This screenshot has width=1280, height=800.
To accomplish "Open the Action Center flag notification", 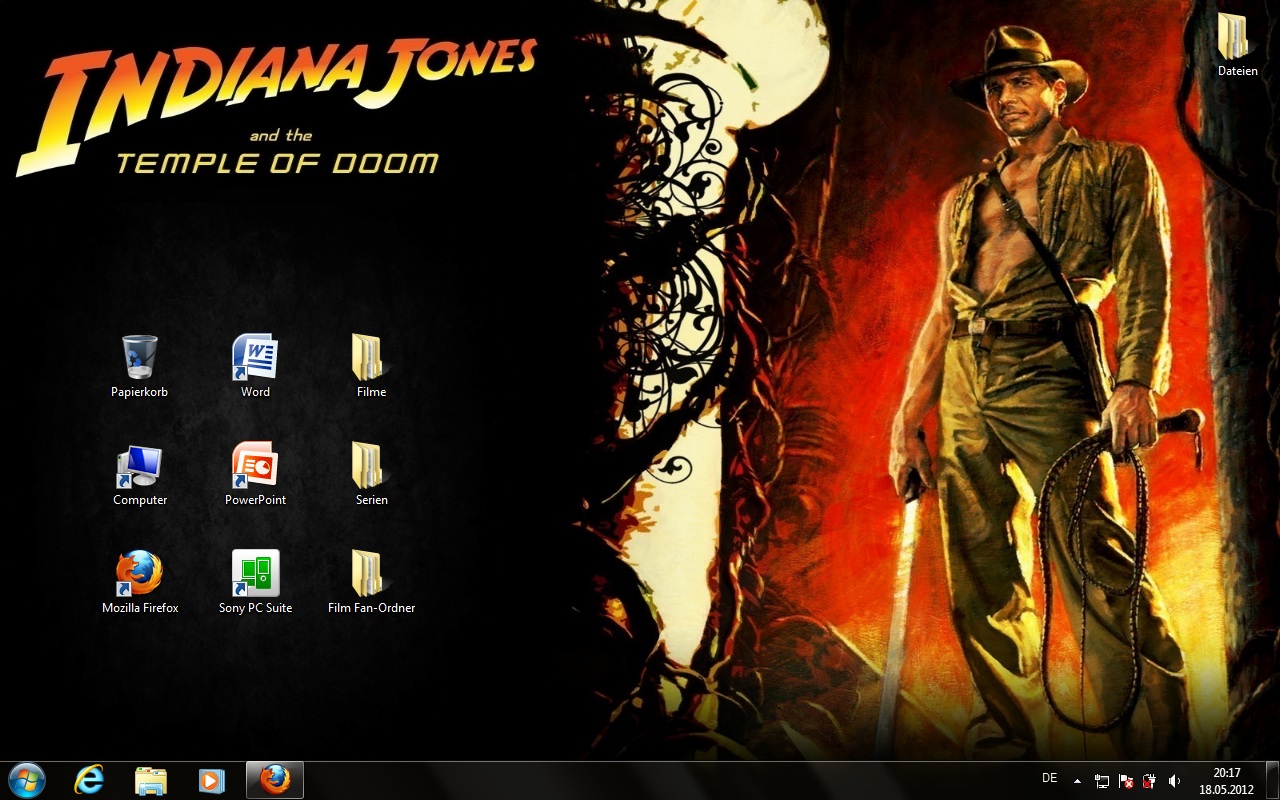I will pos(1125,781).
